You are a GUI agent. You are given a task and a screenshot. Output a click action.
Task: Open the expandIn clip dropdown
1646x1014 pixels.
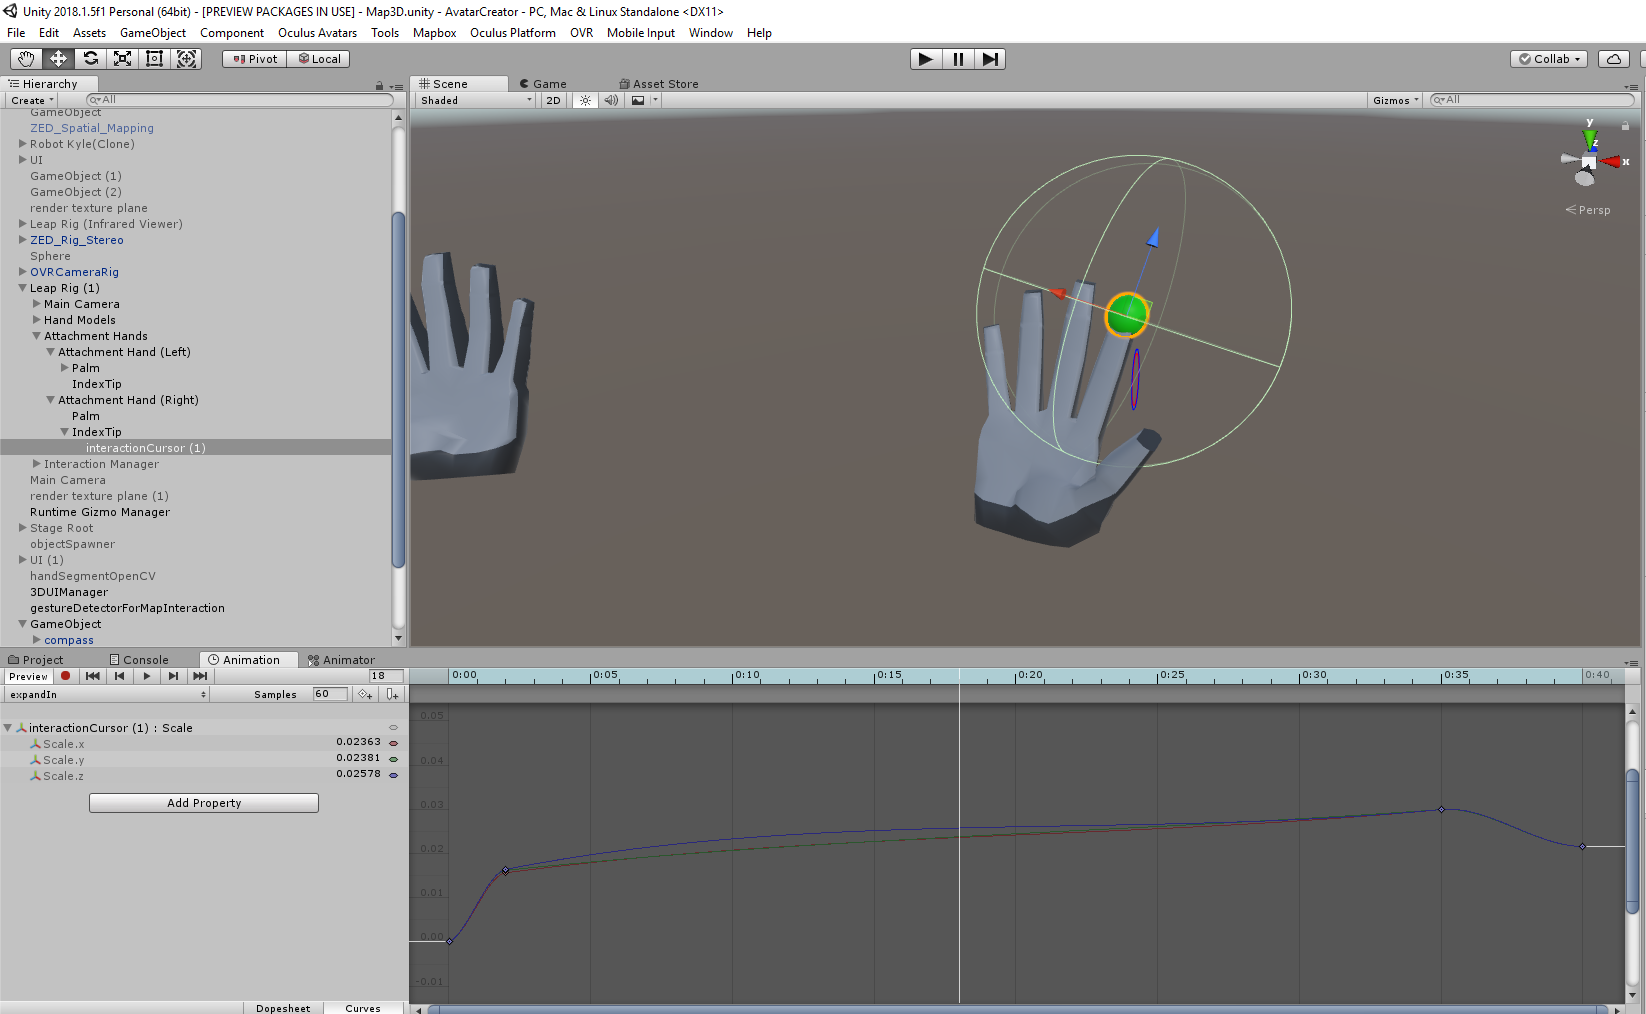(107, 694)
